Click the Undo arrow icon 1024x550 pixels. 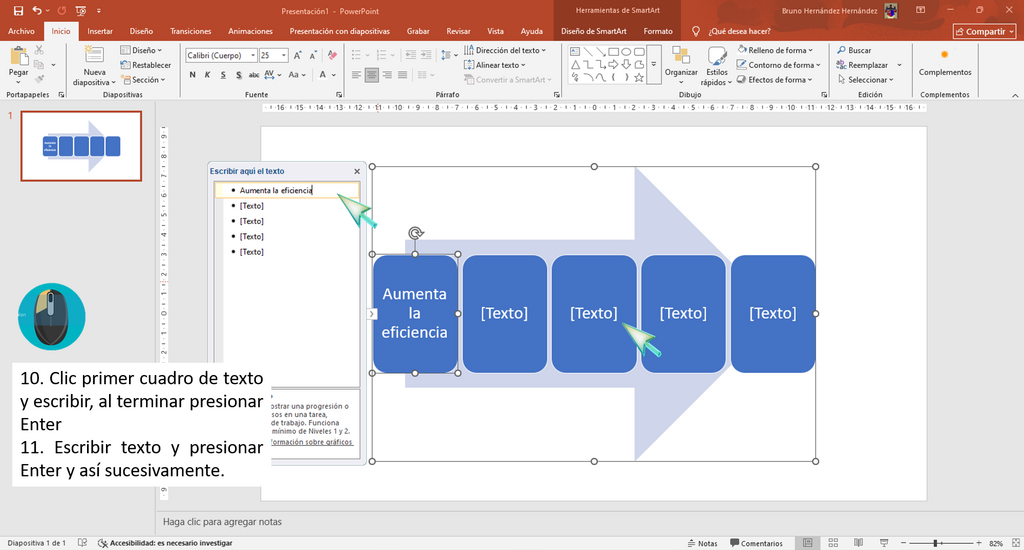click(37, 11)
